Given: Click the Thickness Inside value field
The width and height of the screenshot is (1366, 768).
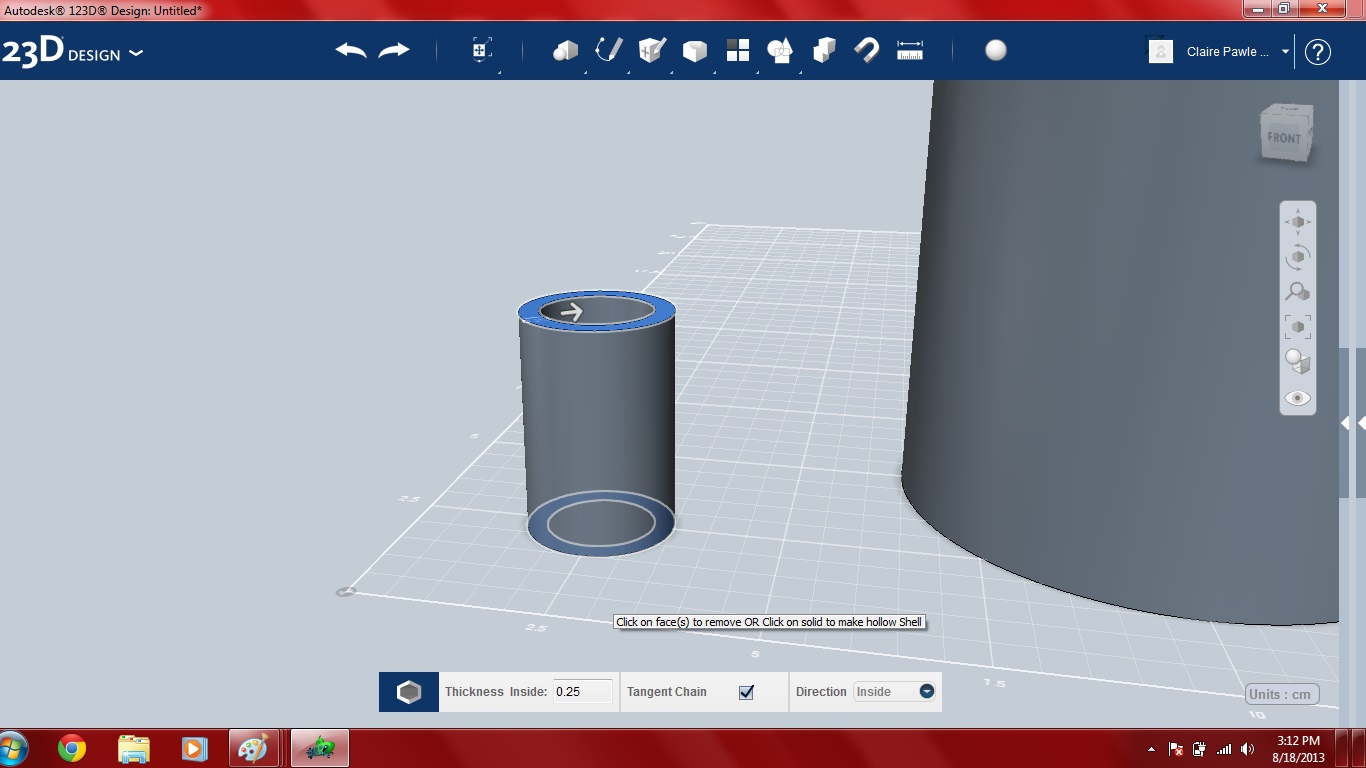Looking at the screenshot, I should 582,691.
